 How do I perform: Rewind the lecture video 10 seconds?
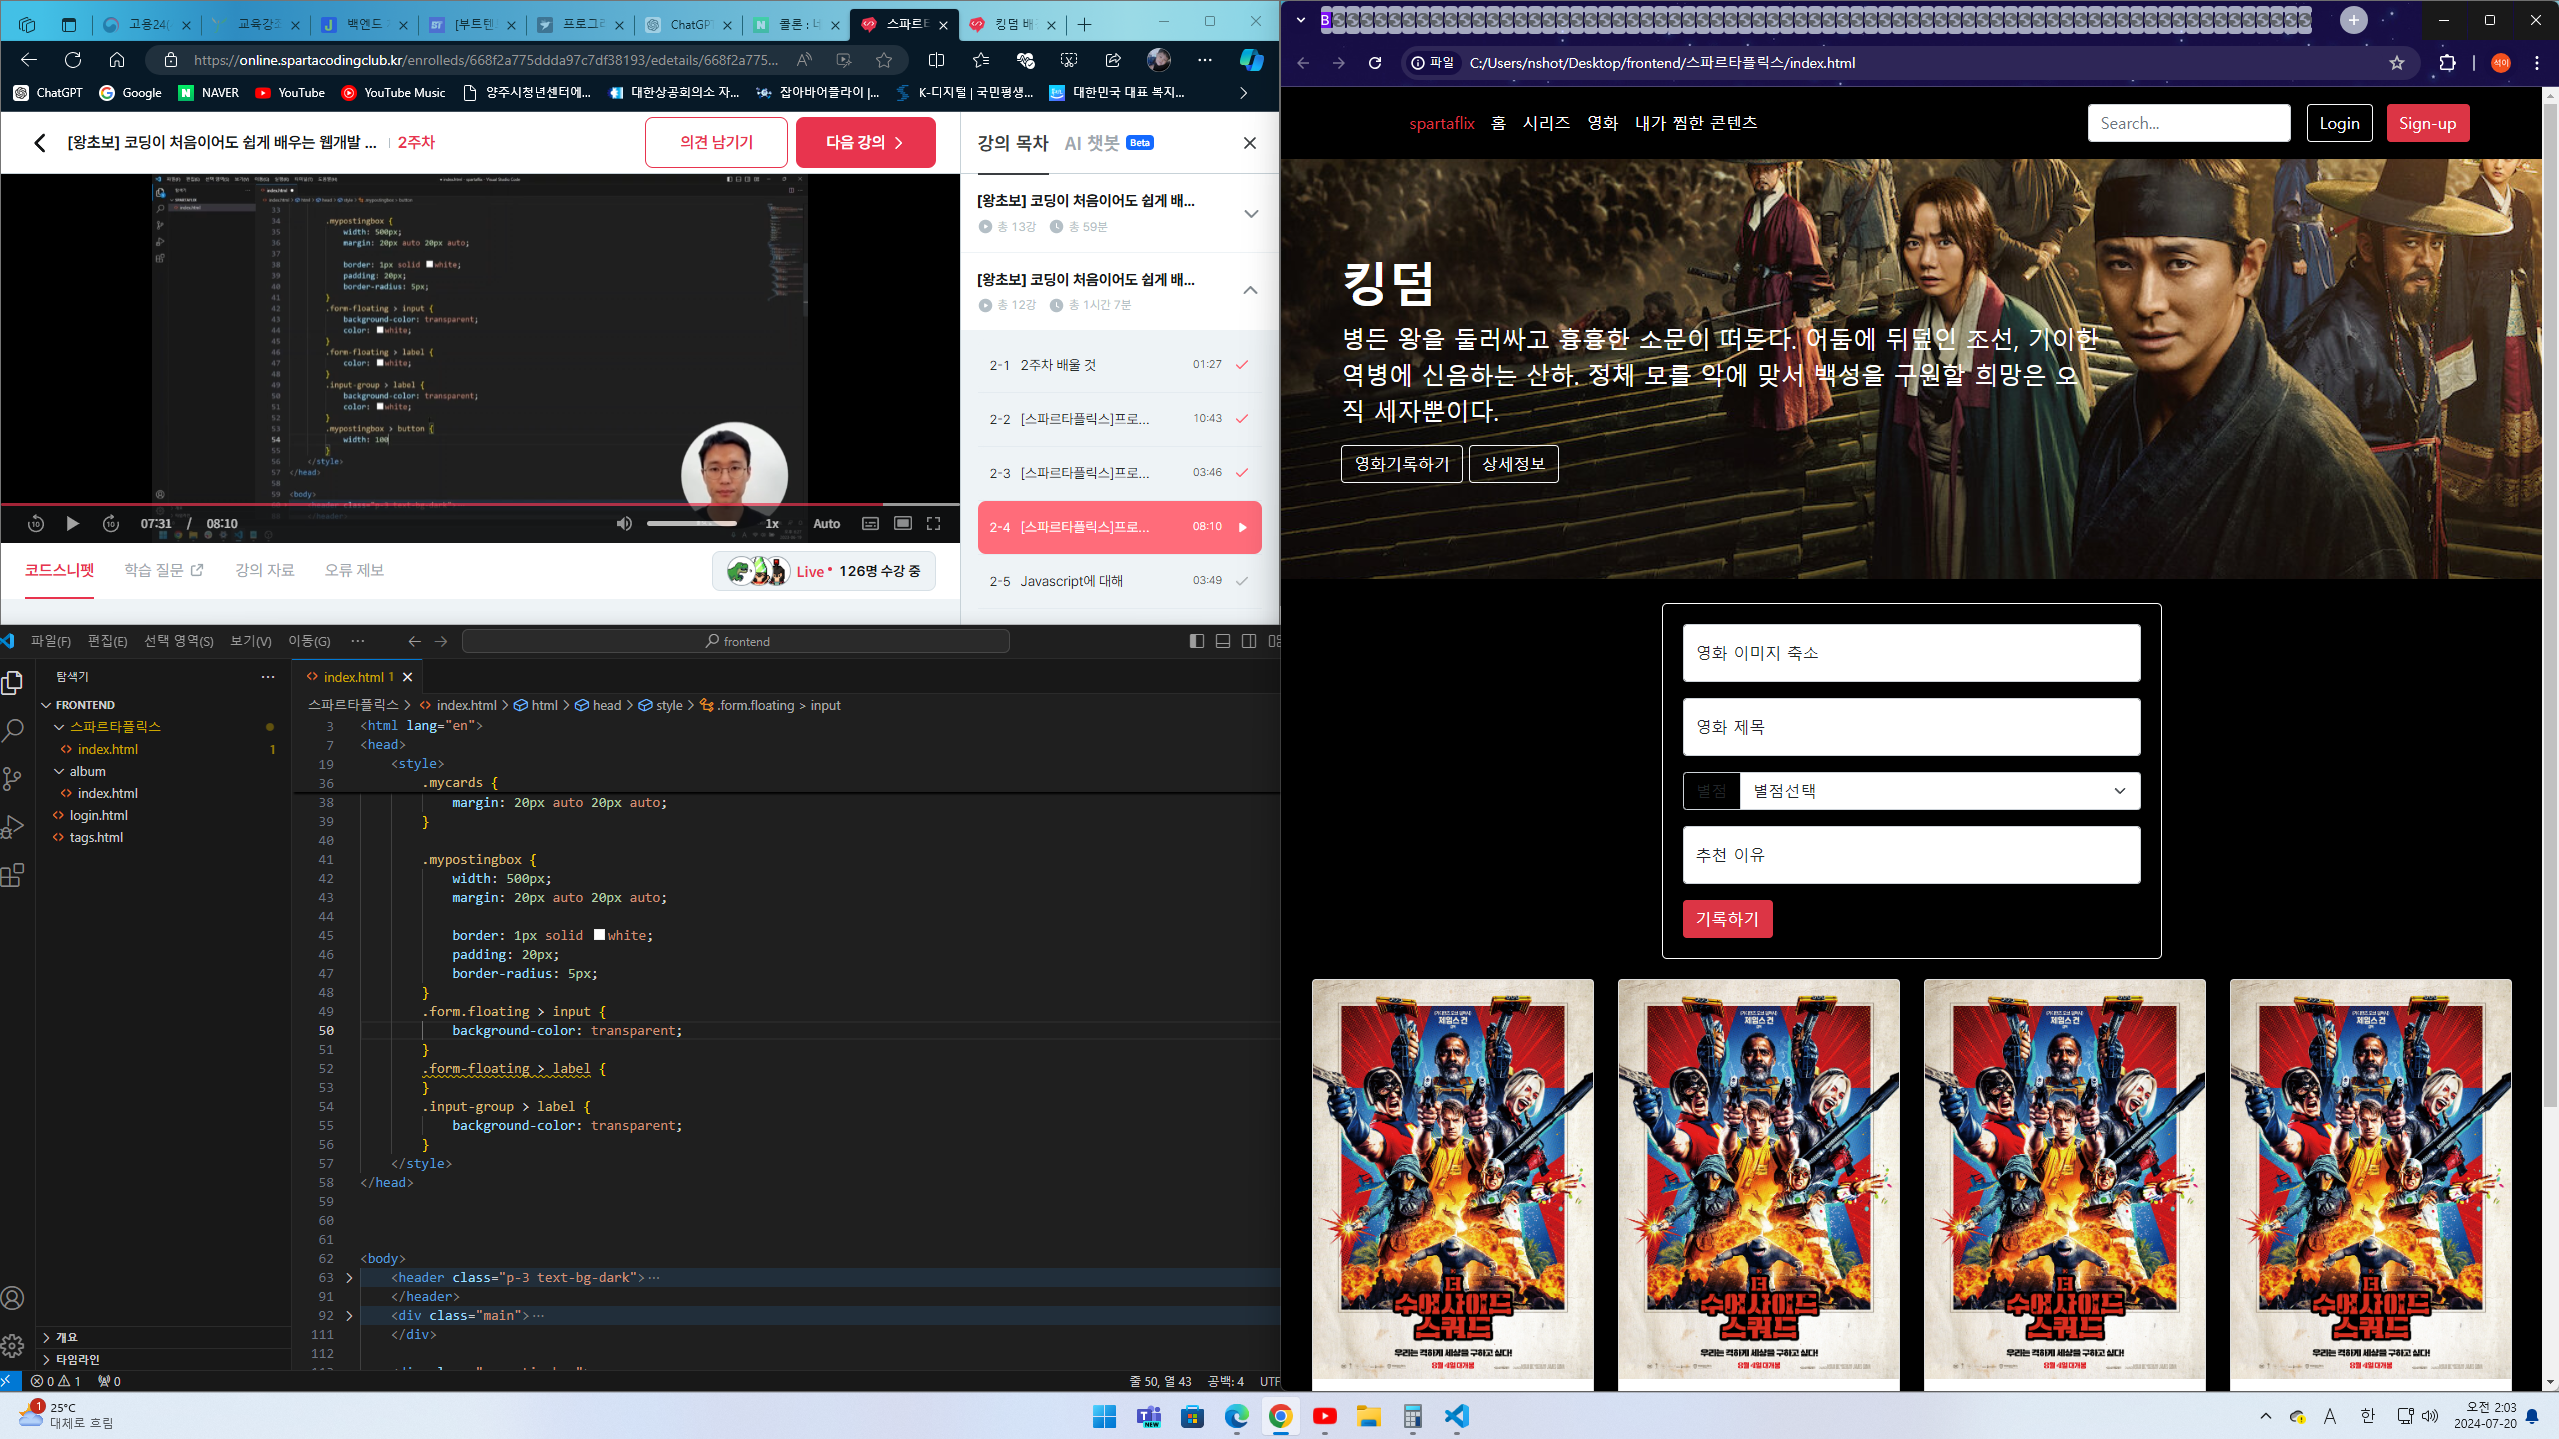click(36, 523)
